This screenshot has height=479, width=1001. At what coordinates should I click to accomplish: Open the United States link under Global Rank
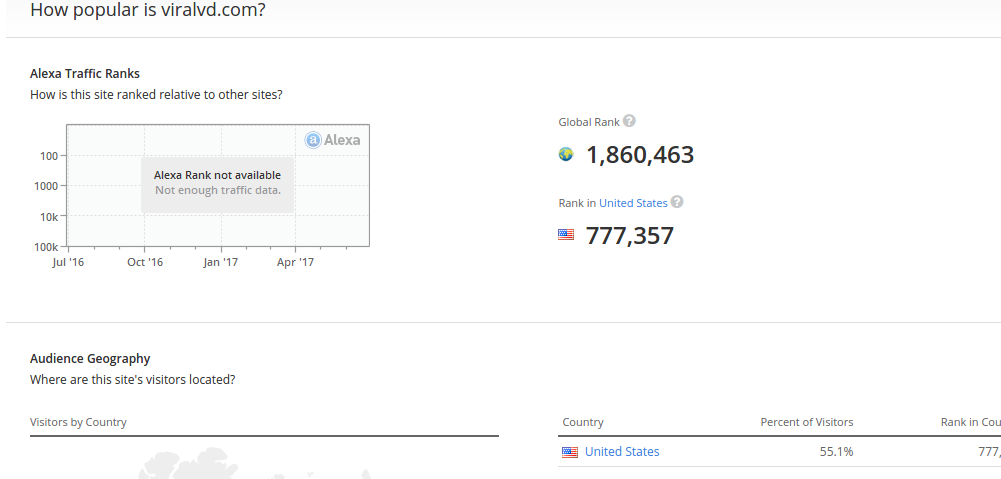[633, 203]
